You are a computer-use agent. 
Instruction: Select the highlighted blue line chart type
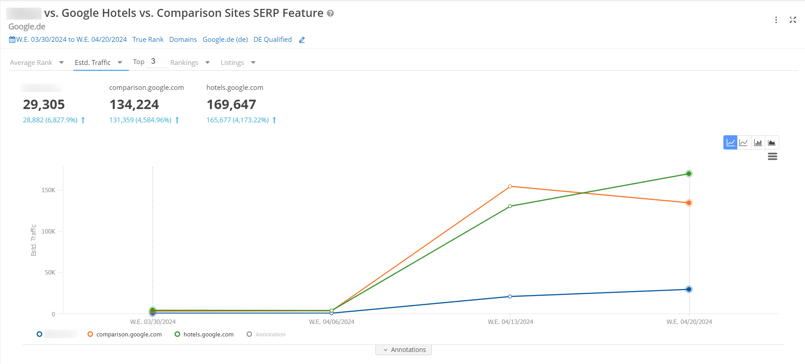730,143
